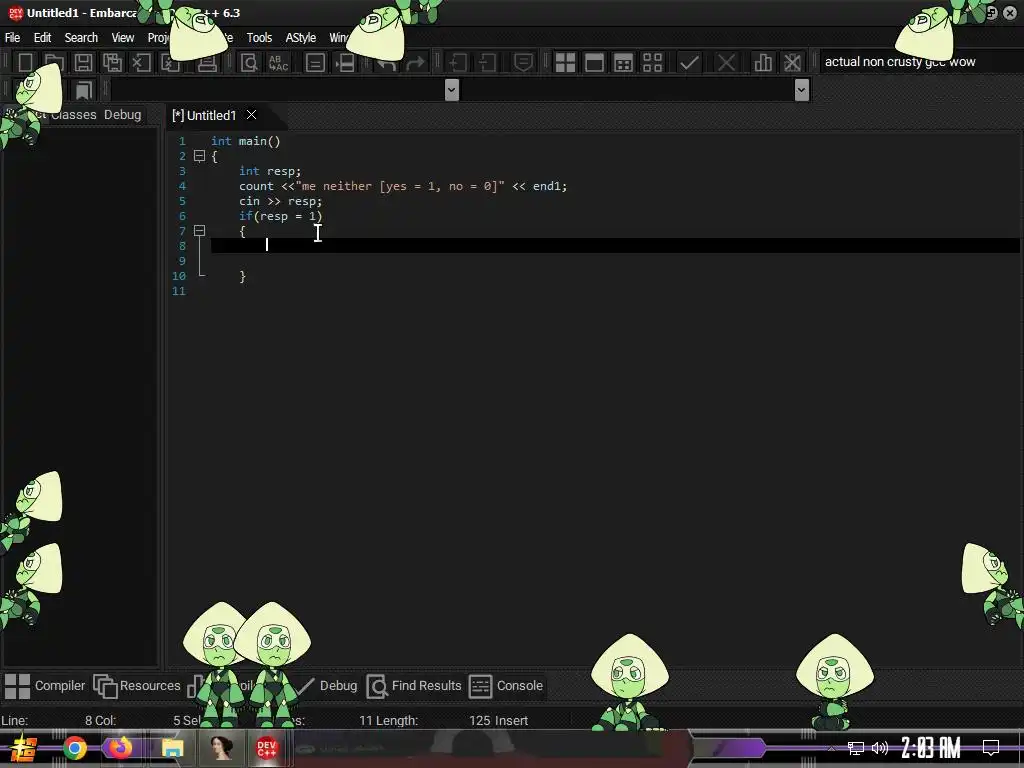Open the bottom Resources tab
The image size is (1024, 768).
(x=137, y=686)
